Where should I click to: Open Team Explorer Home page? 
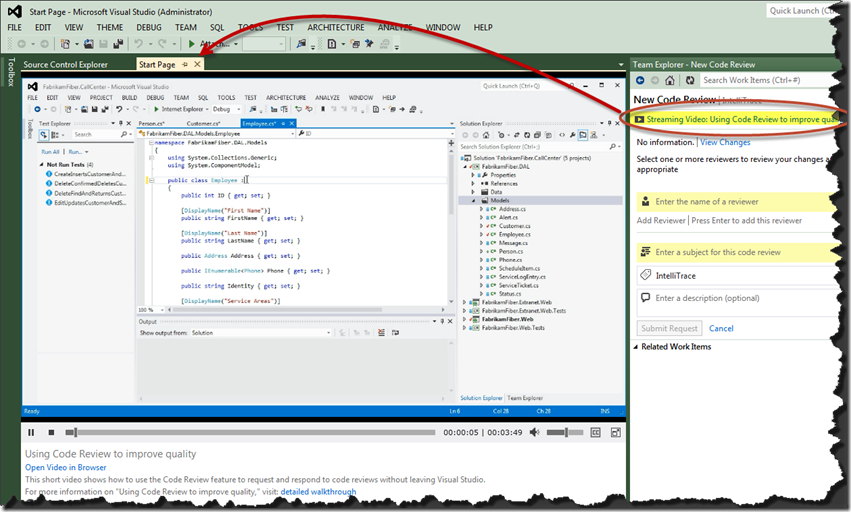(x=670, y=80)
